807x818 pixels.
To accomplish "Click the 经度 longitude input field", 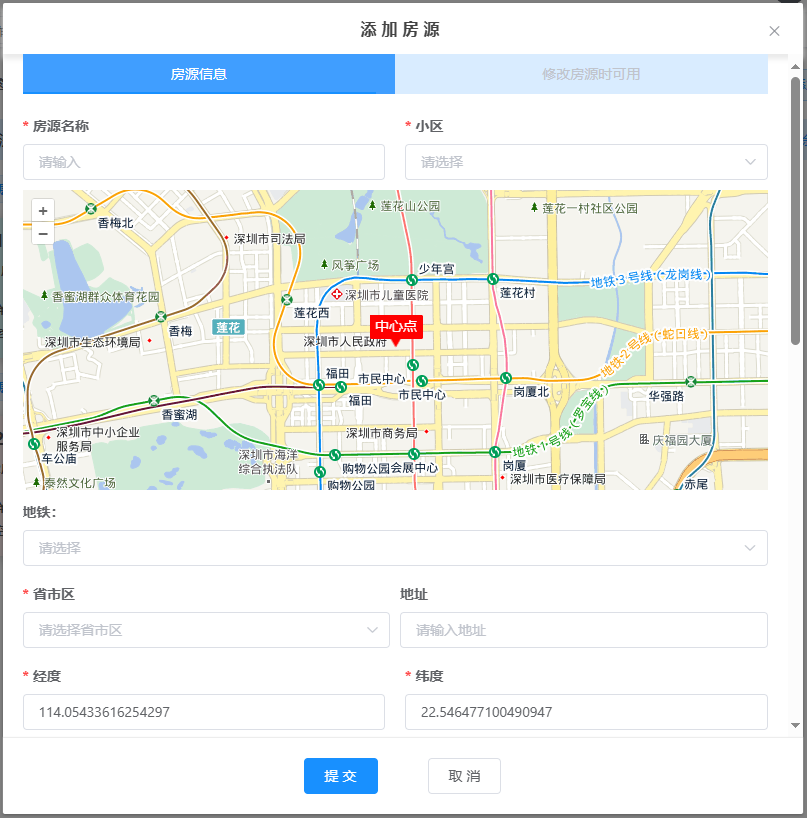I will click(204, 712).
